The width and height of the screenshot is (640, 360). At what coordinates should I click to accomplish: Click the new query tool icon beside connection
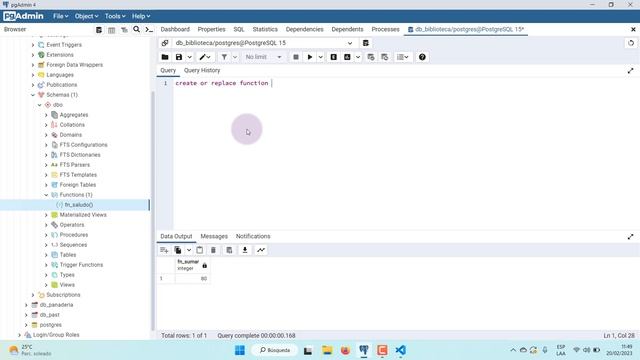(366, 43)
